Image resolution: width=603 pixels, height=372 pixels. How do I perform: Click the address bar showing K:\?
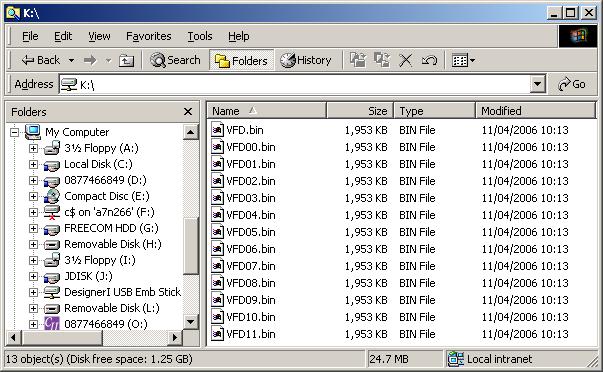[x=294, y=84]
